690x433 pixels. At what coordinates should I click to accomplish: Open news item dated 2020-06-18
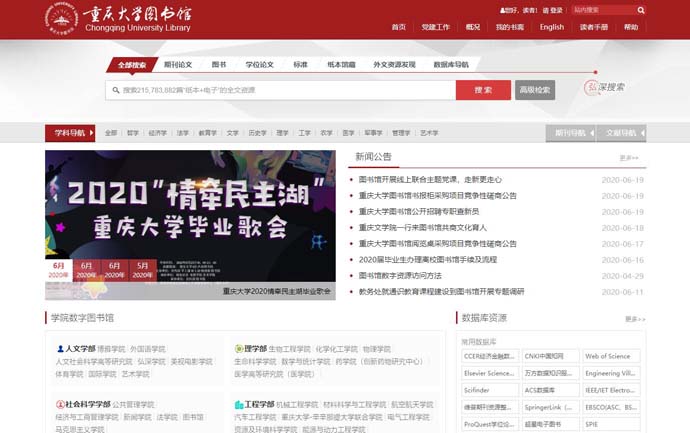coord(422,228)
